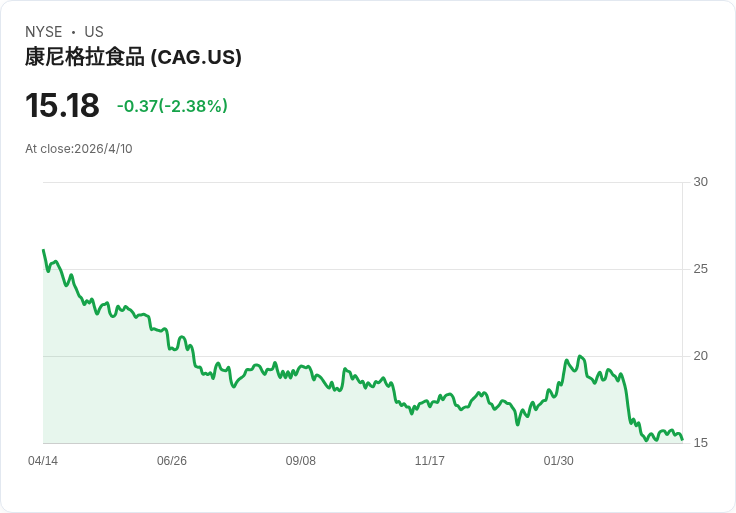
Task: Click the top horizontal gridline of the chart
Action: coord(360,182)
